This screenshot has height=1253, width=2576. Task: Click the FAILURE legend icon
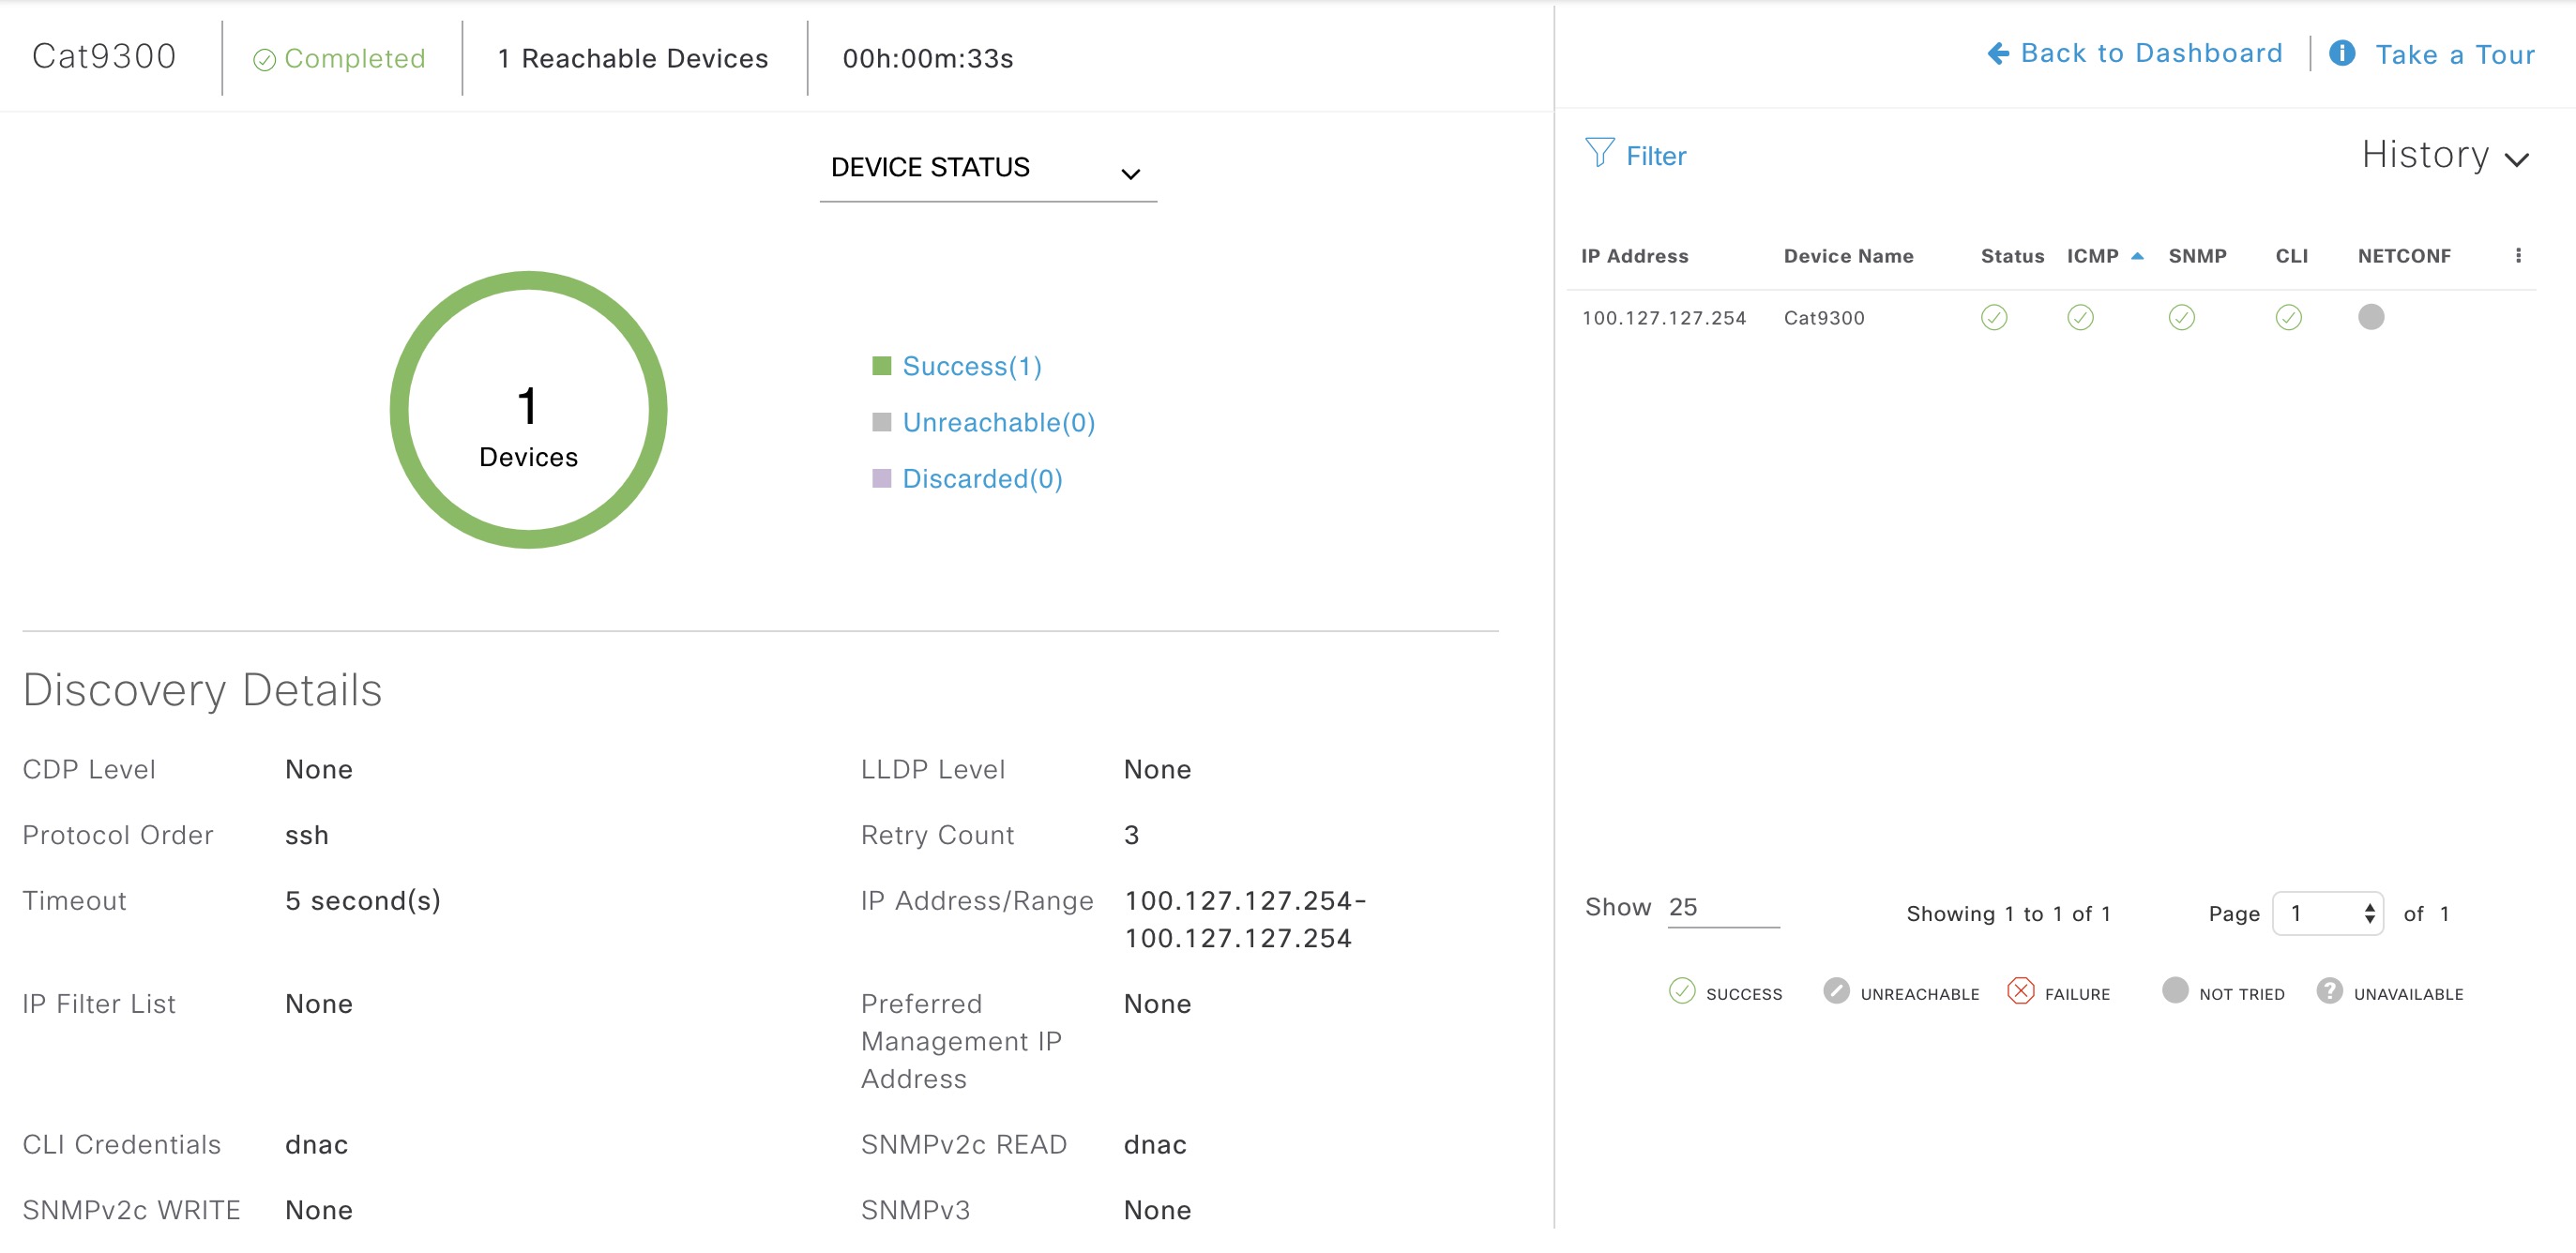(2021, 991)
